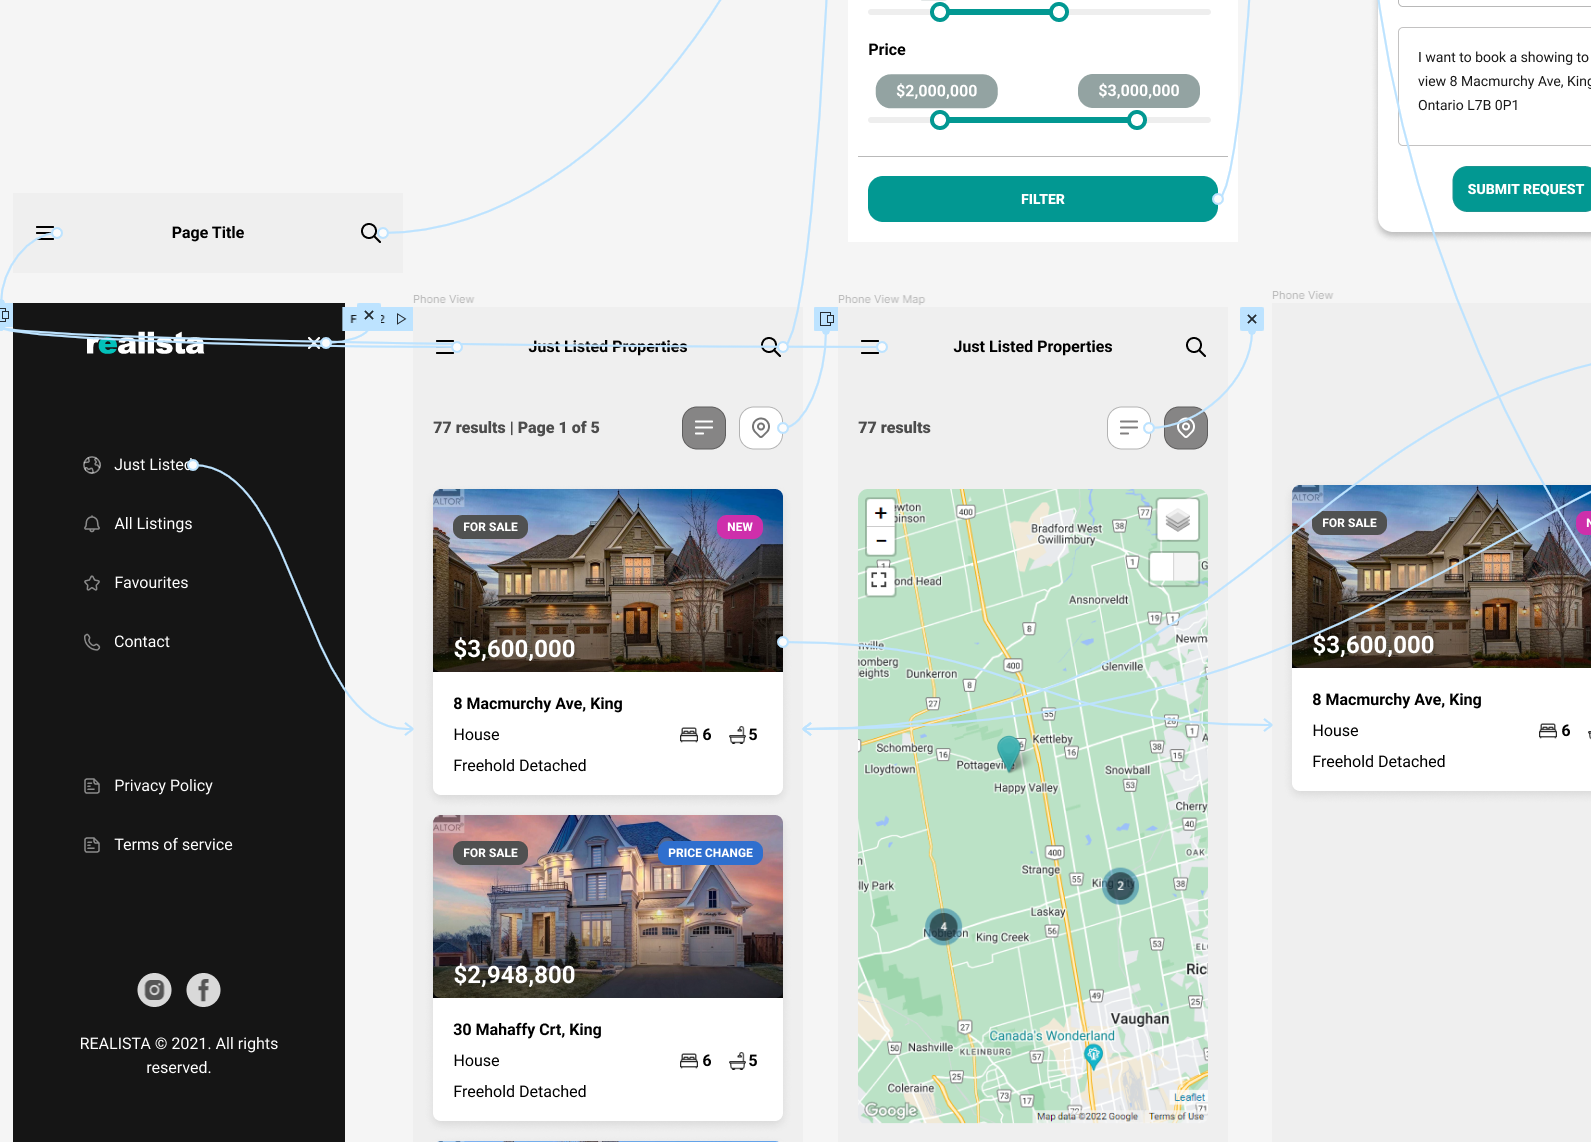Switch to map view in list screen
The height and width of the screenshot is (1142, 1591).
click(761, 428)
